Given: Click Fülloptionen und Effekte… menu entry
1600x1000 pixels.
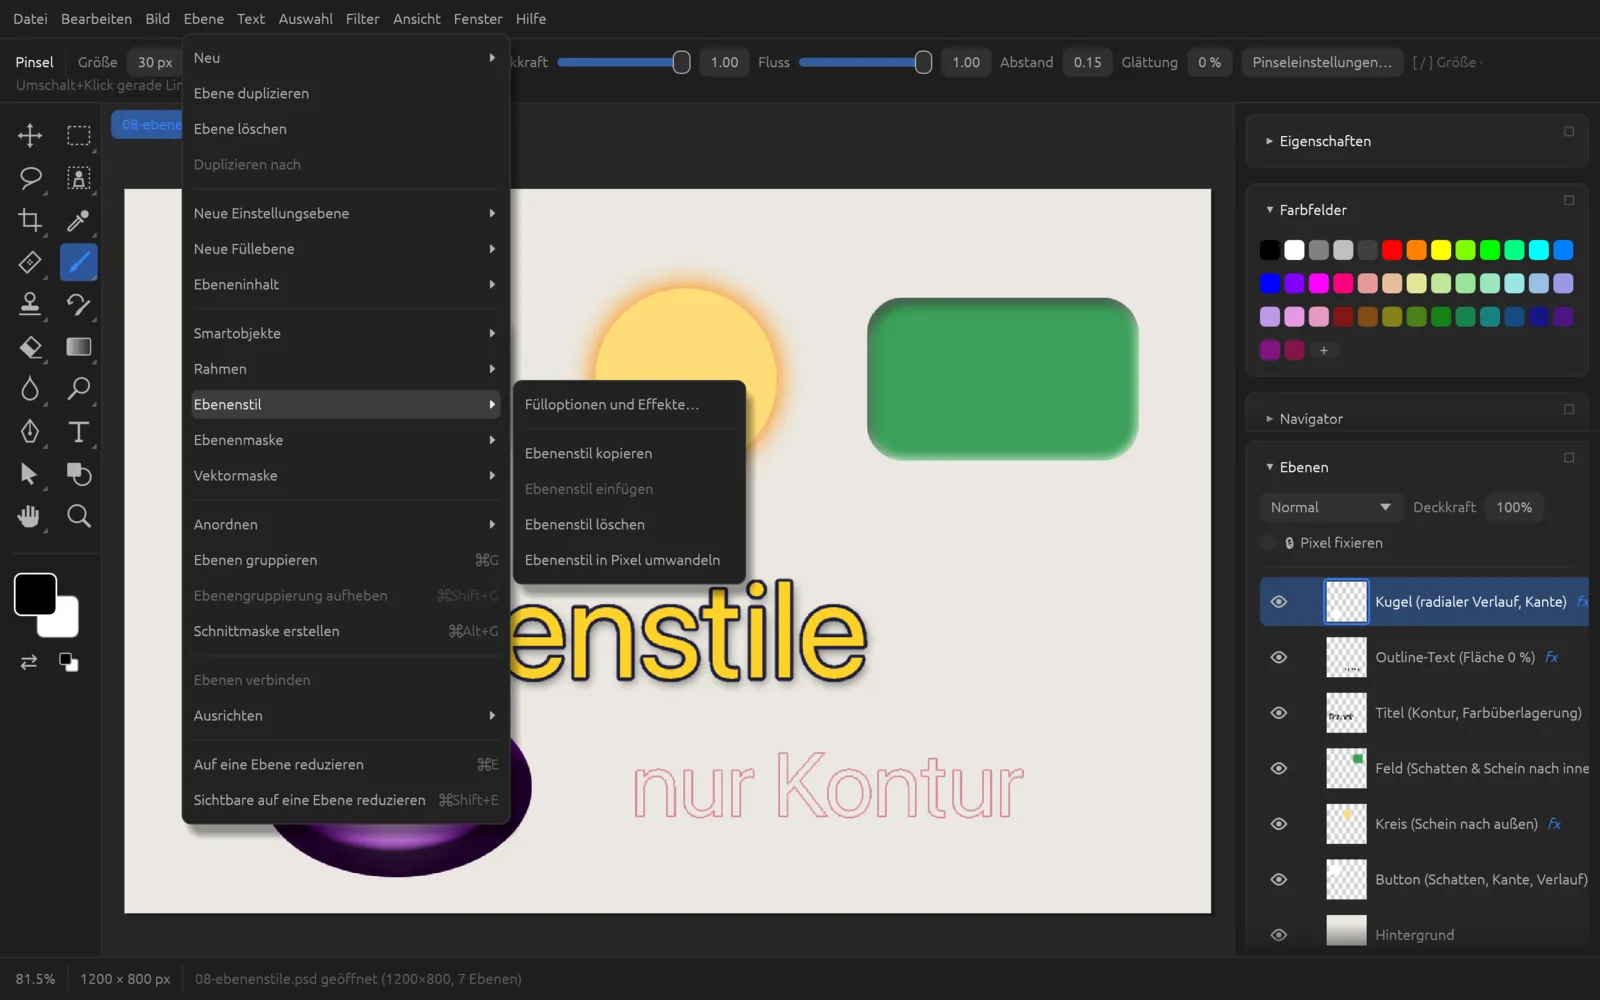Looking at the screenshot, I should click(629, 404).
